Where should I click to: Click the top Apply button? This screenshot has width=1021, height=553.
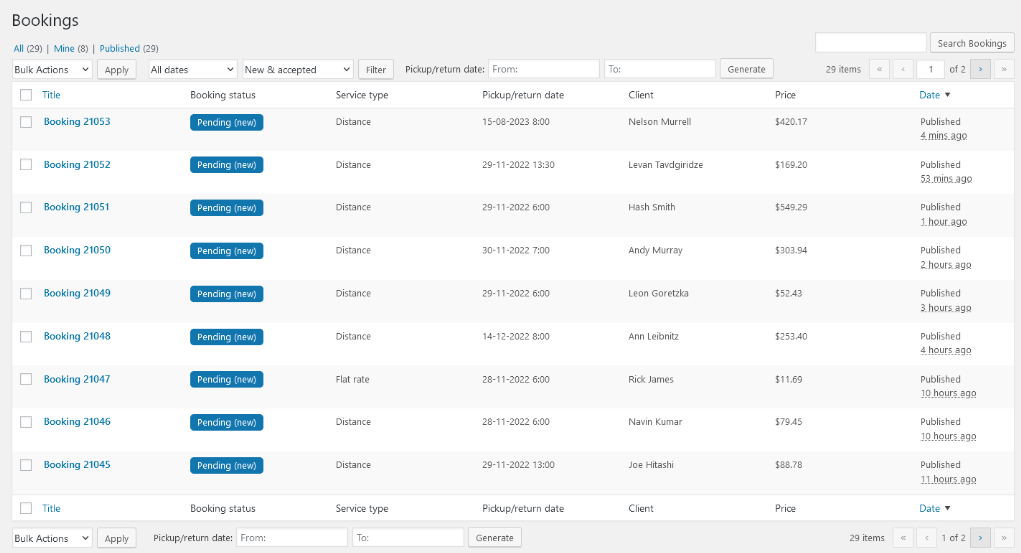coord(117,70)
